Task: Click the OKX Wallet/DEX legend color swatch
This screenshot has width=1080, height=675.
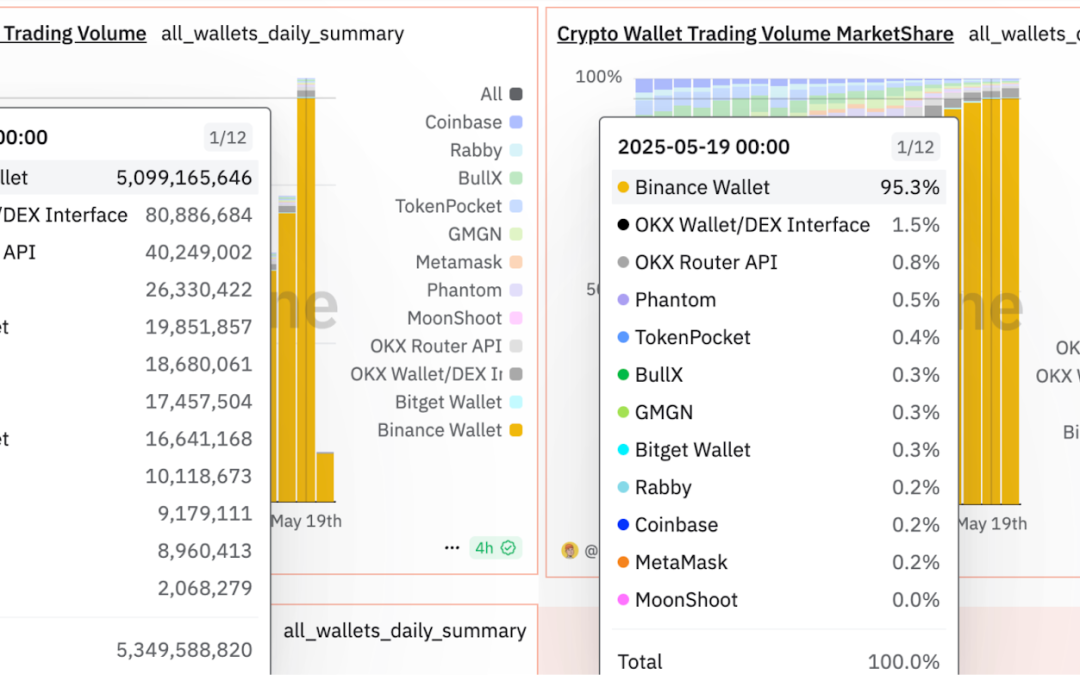Action: pos(515,374)
